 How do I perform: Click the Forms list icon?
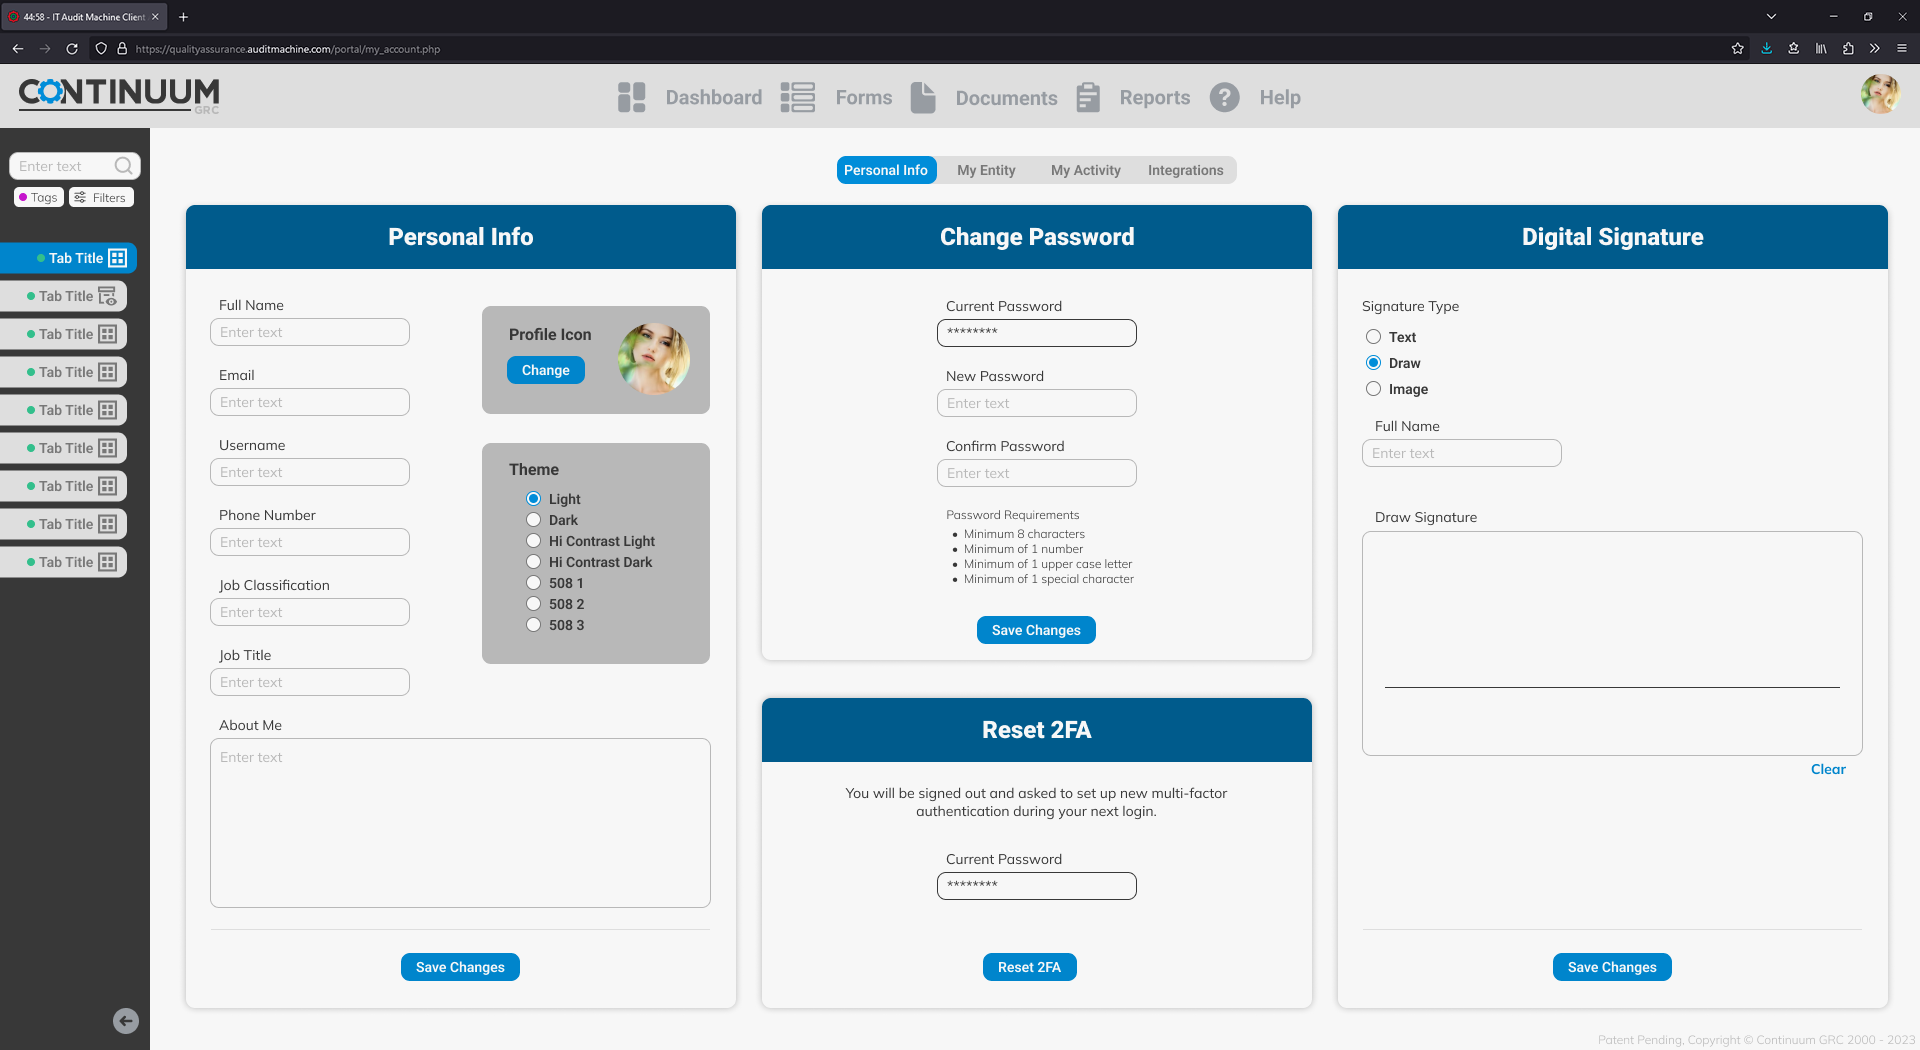coord(797,97)
